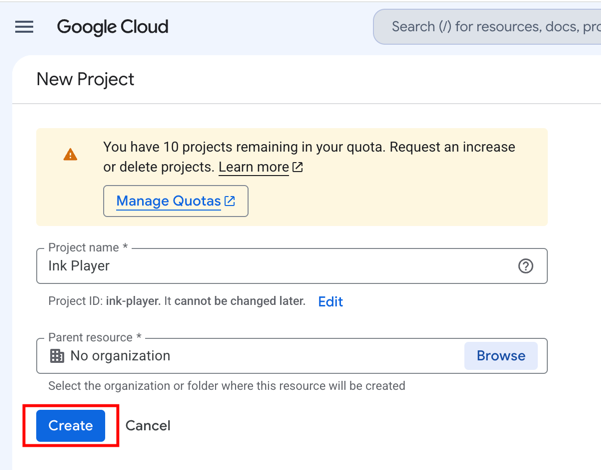601x470 pixels.
Task: Click the Manage Quotas button
Action: (176, 201)
